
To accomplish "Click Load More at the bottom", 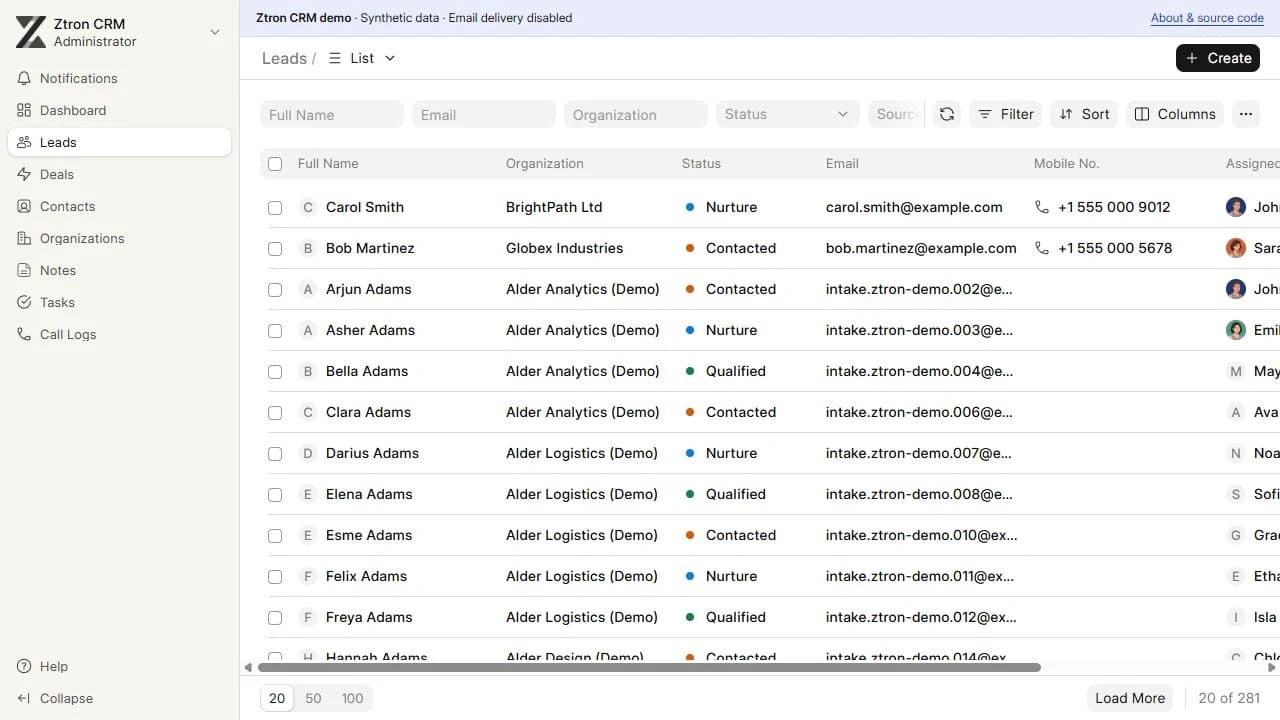I will tap(1130, 698).
